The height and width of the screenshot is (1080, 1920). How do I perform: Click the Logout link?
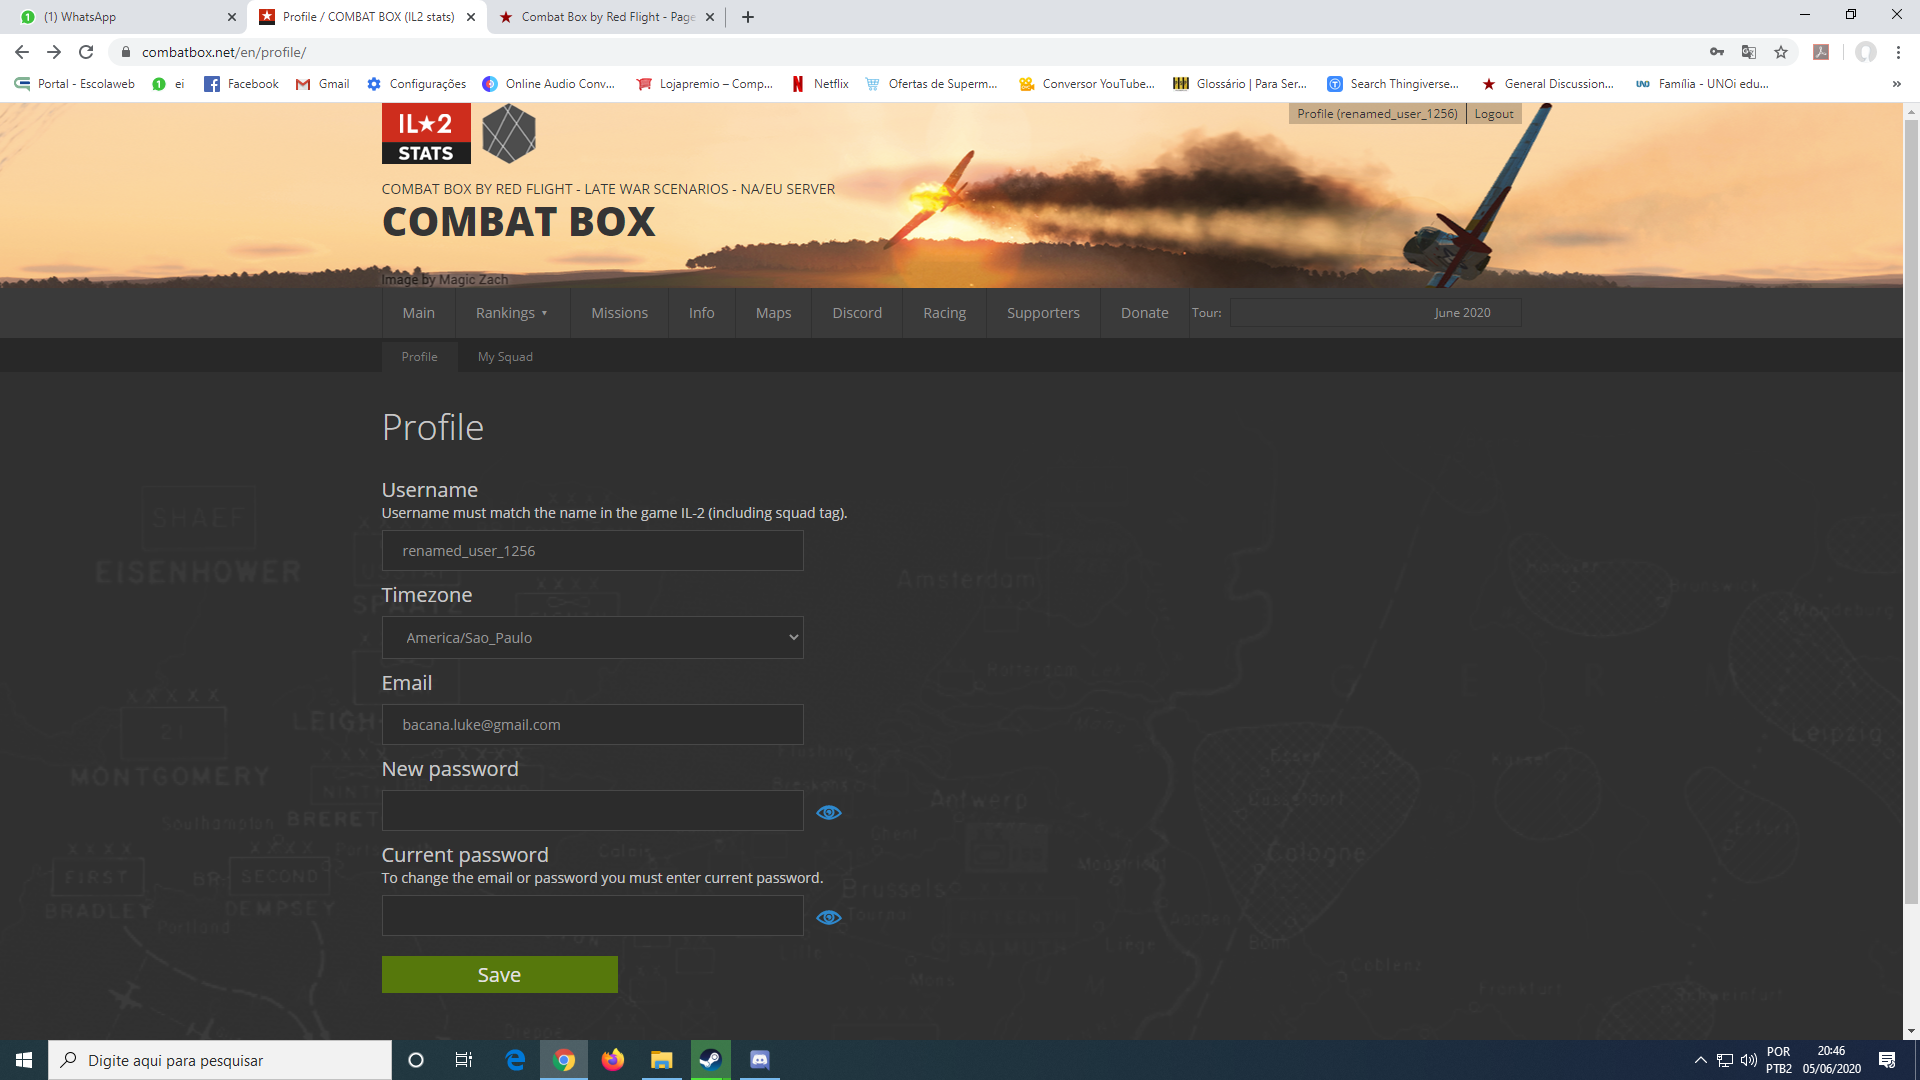coord(1494,114)
